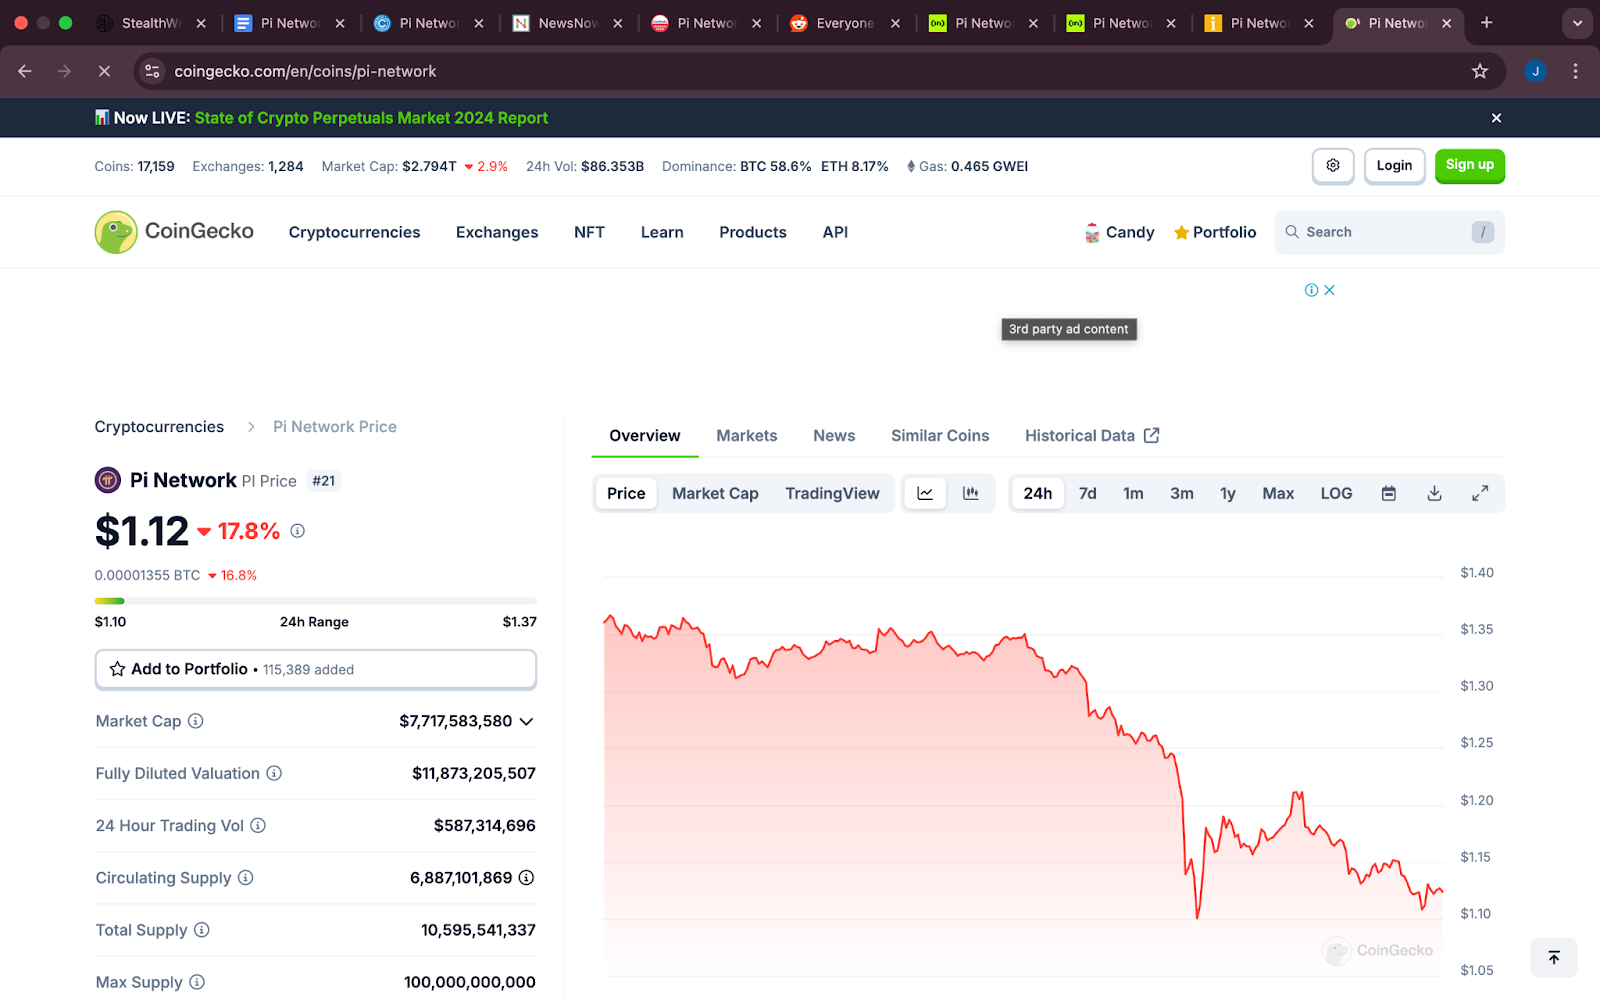Open circulating supply value details icon
1600x1000 pixels.
coord(526,877)
